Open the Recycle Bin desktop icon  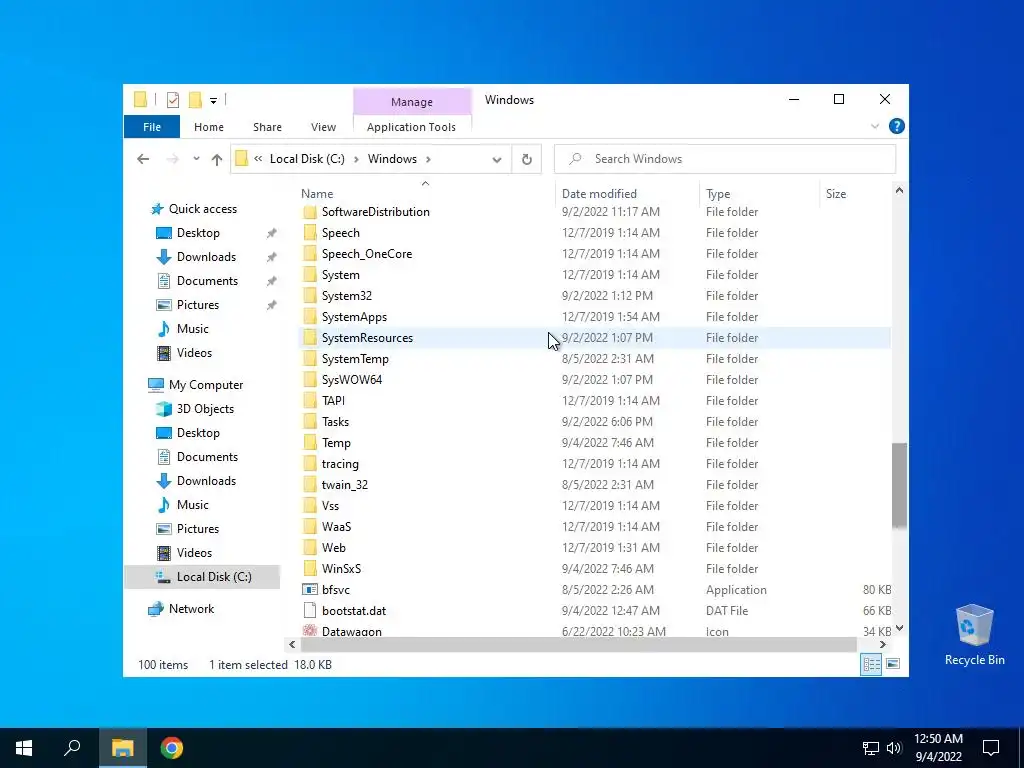coord(974,635)
